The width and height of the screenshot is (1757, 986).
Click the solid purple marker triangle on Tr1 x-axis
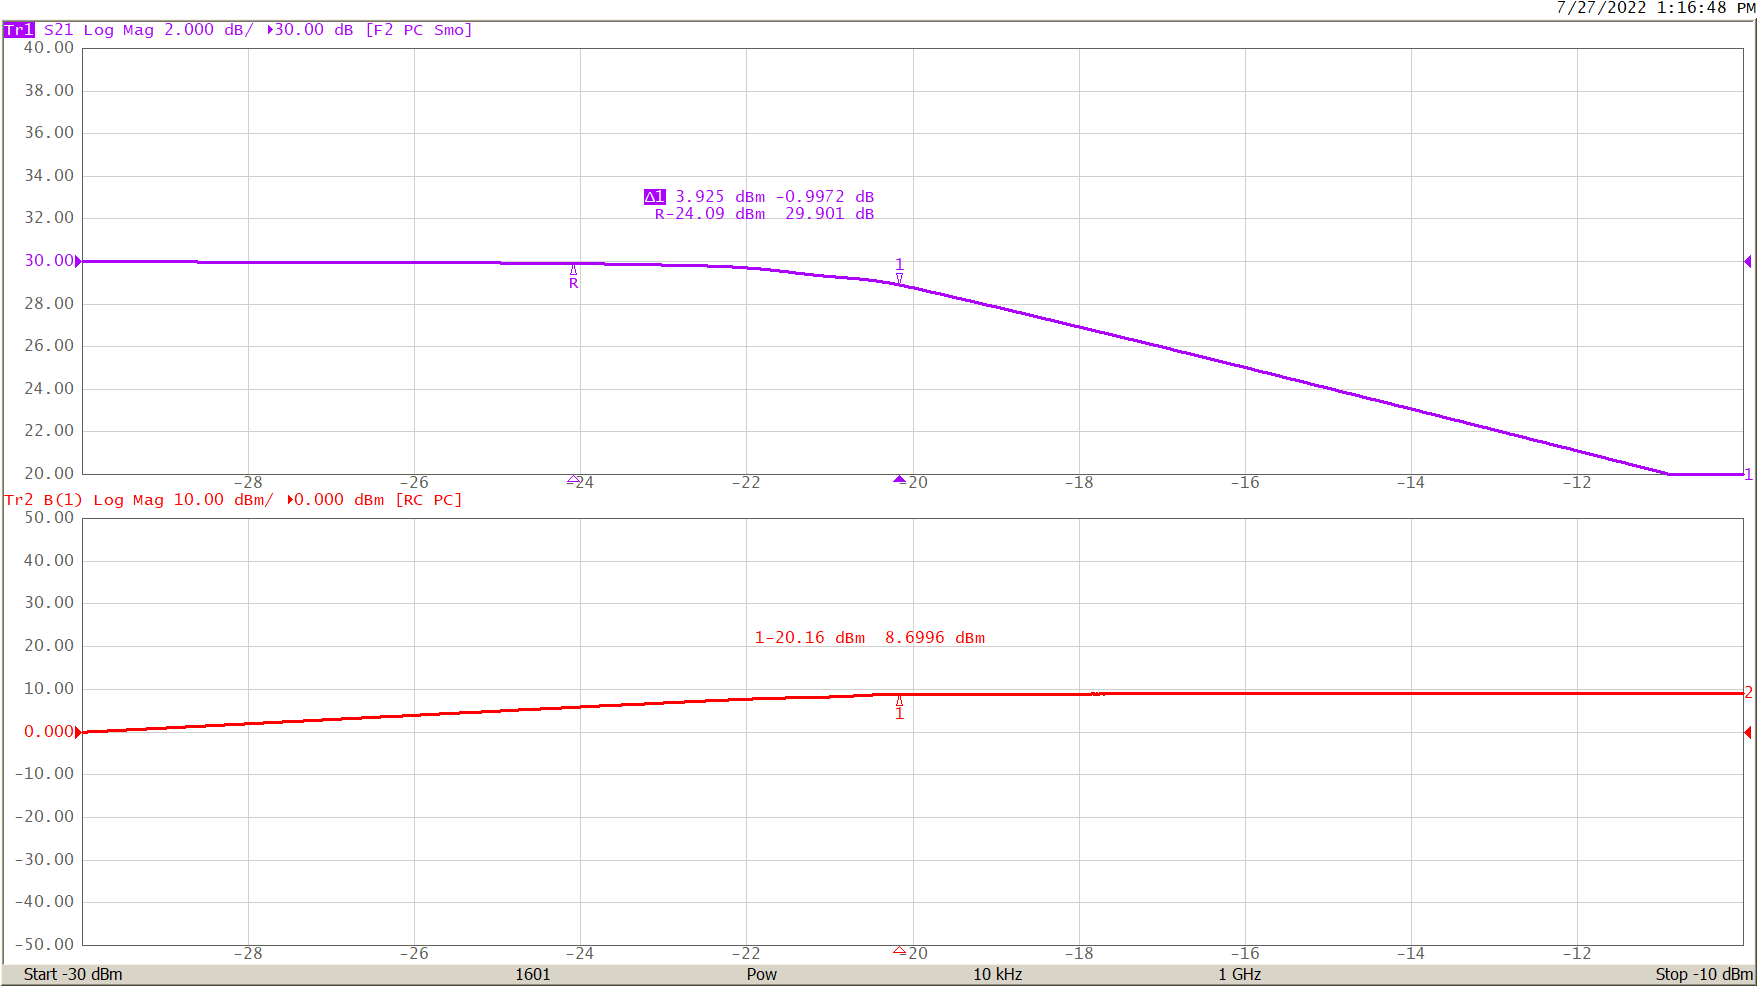point(899,480)
